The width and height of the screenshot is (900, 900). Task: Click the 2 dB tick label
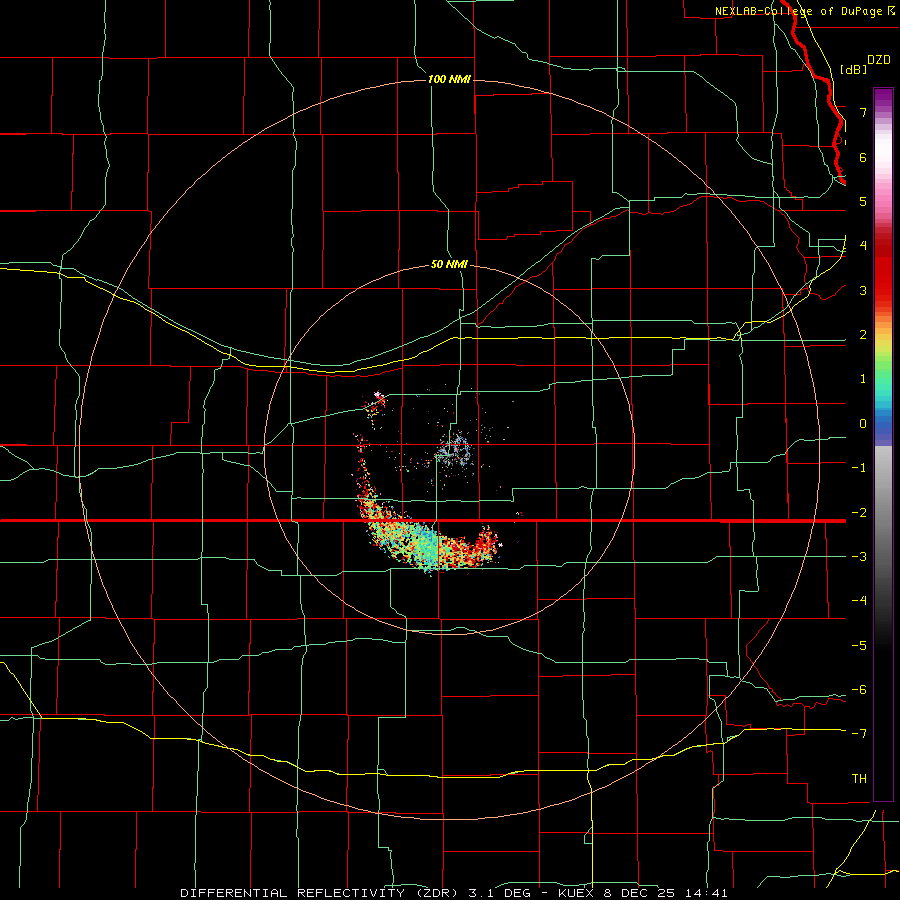pyautogui.click(x=863, y=335)
